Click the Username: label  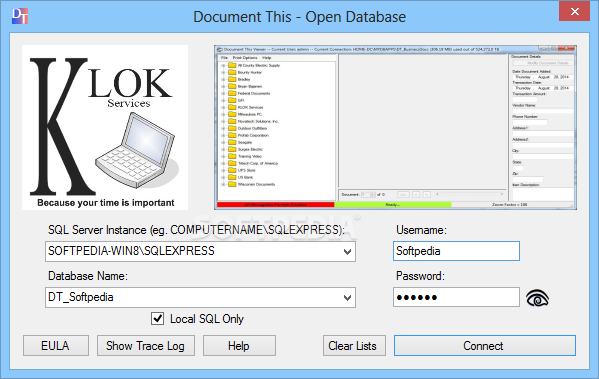(421, 230)
